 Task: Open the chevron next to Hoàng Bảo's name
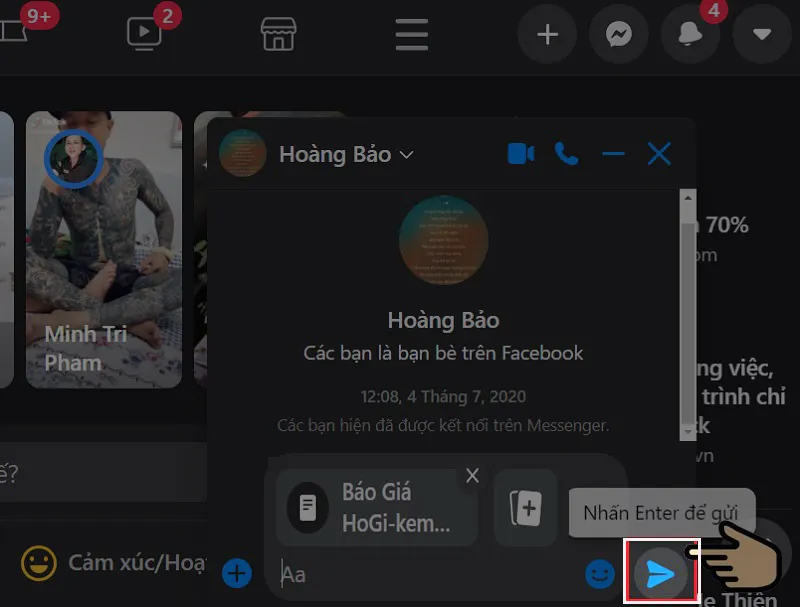point(406,155)
